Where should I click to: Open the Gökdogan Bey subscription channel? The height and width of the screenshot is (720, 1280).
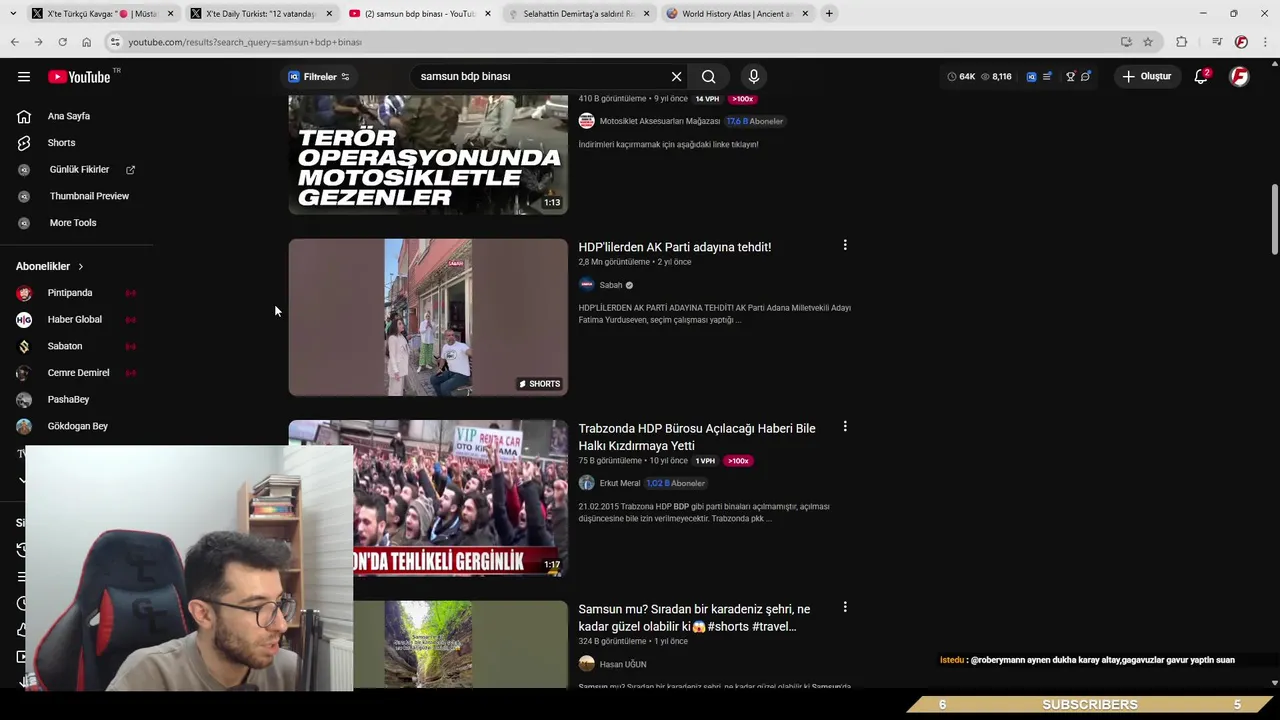(x=77, y=426)
